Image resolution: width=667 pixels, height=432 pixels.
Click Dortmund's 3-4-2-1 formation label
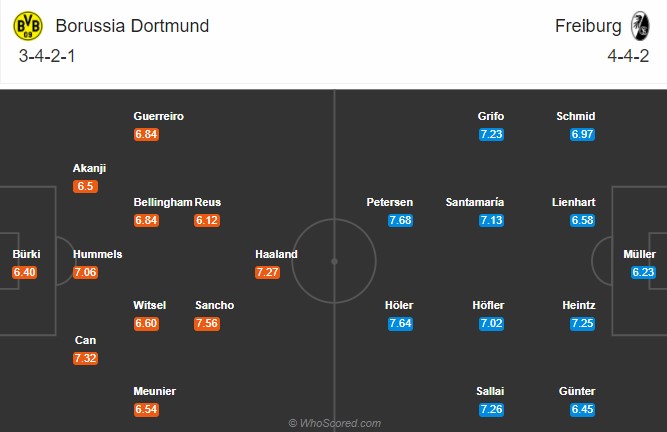coord(47,56)
